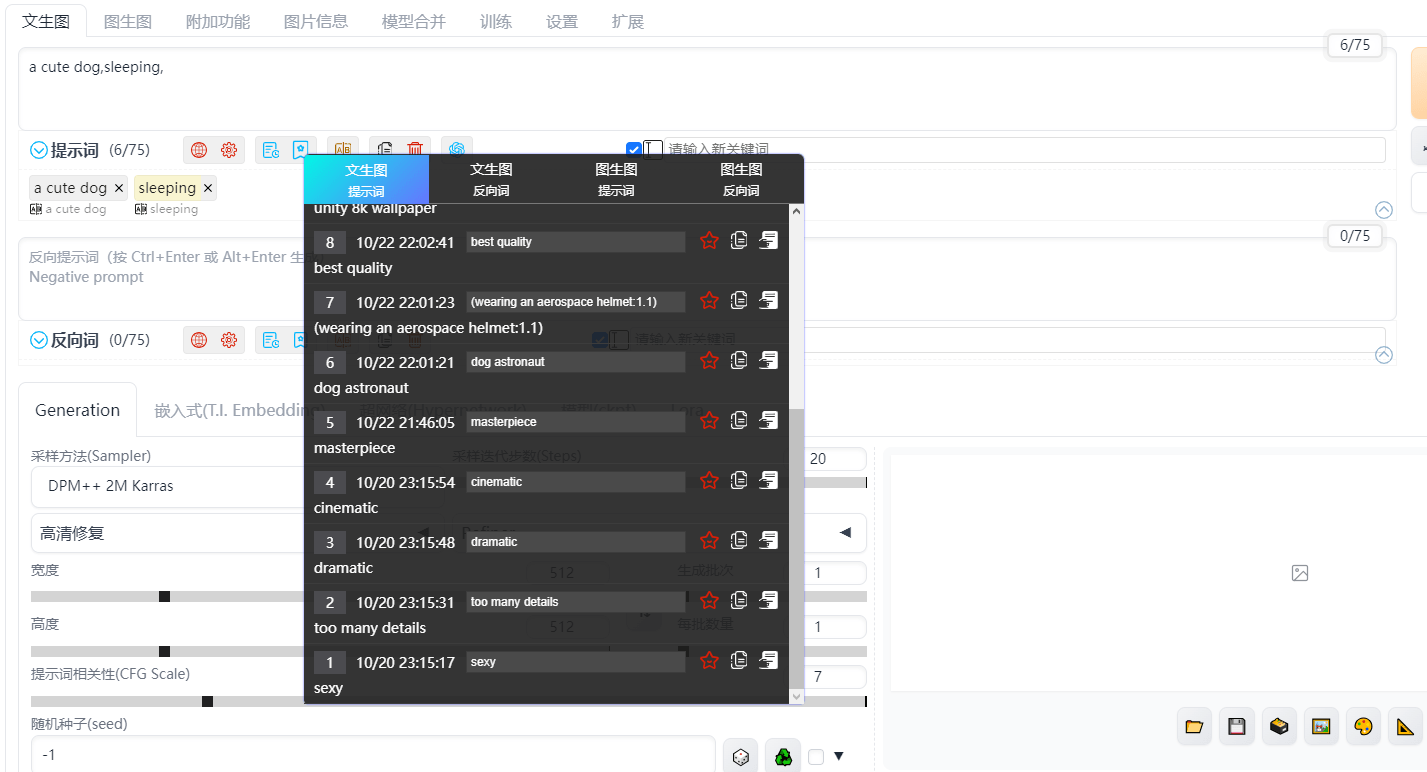Click the 'masterpiece' history text row

tap(354, 448)
